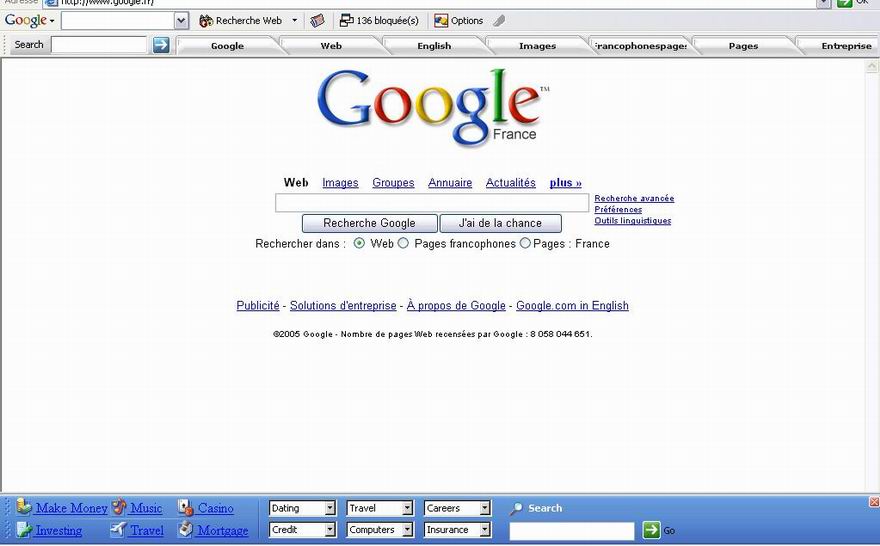The width and height of the screenshot is (880, 546).
Task: Open Préférences link
Action: pyautogui.click(x=618, y=209)
